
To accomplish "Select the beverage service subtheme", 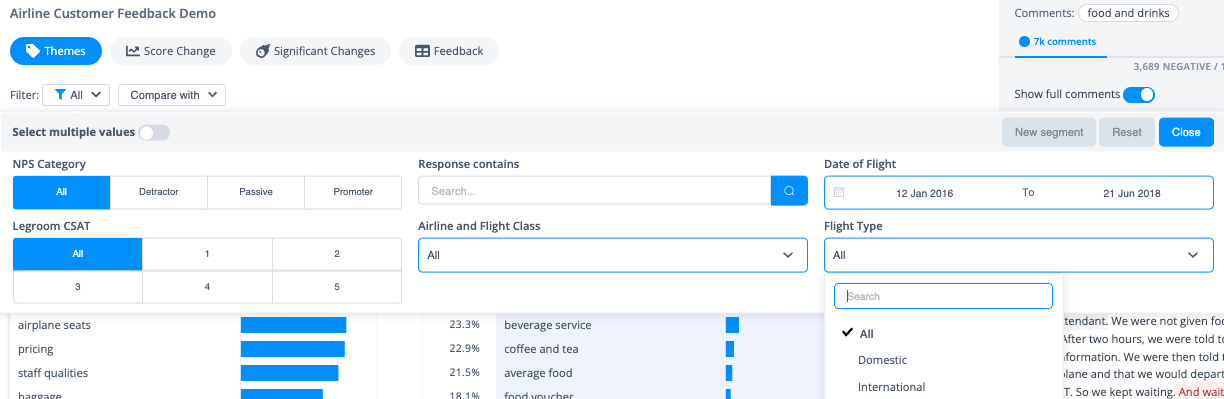I will coord(547,325).
